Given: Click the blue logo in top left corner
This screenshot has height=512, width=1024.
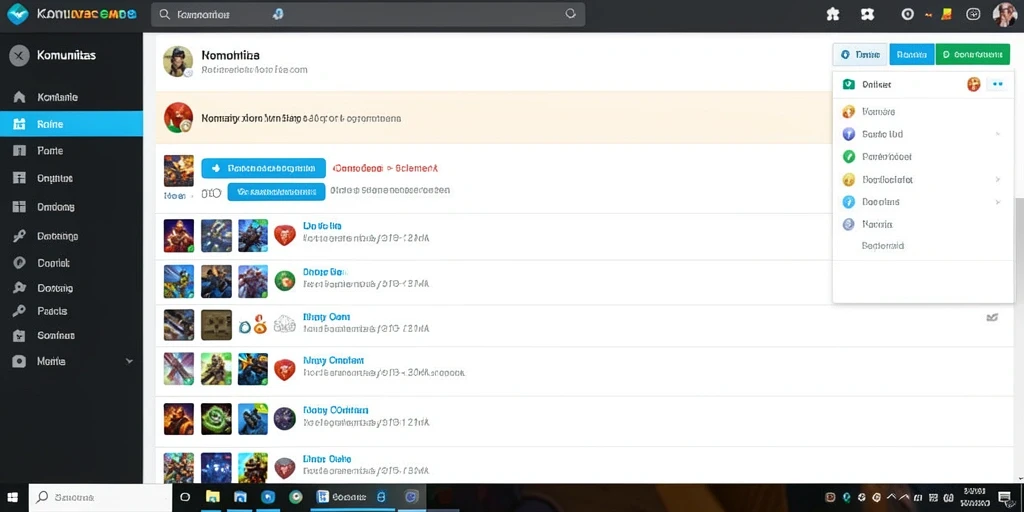Looking at the screenshot, I should coord(17,14).
